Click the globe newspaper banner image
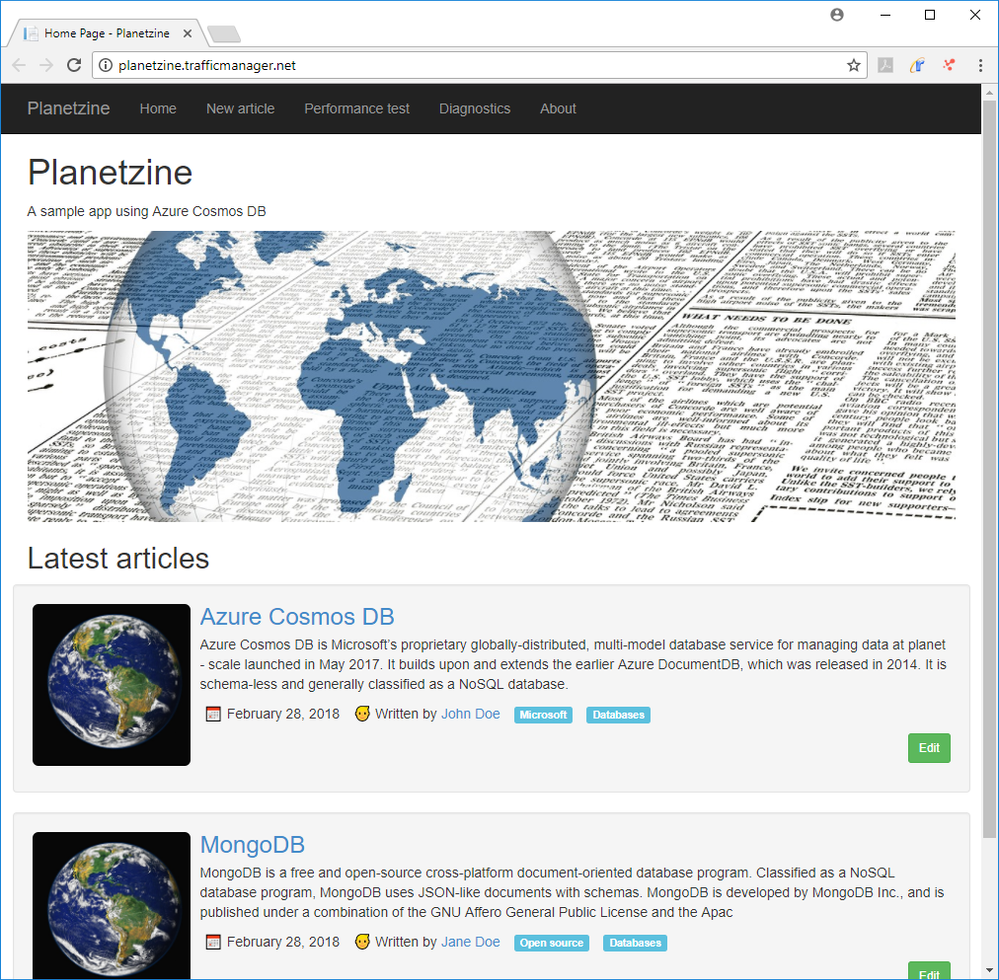 [491, 377]
